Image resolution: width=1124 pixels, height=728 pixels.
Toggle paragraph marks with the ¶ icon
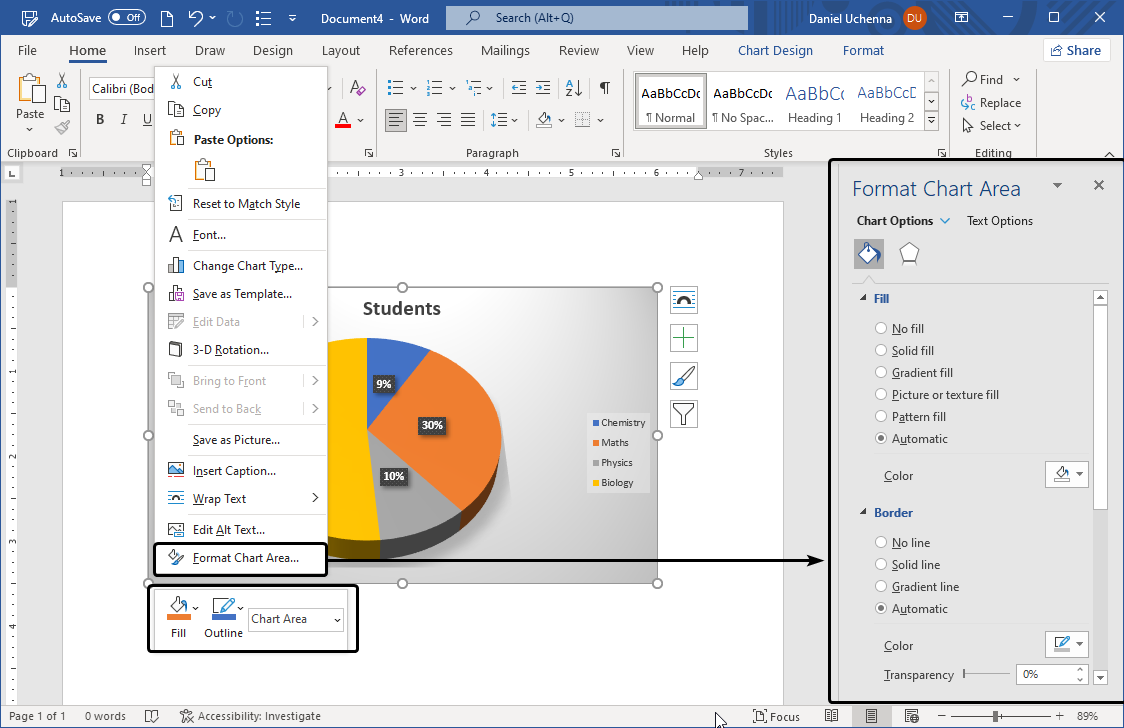pos(604,88)
